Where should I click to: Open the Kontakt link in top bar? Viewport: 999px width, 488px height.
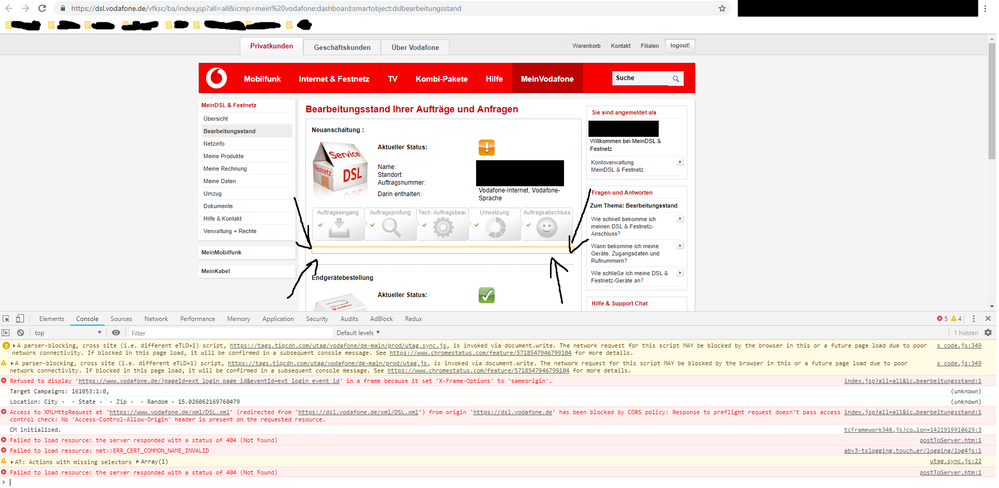(621, 46)
